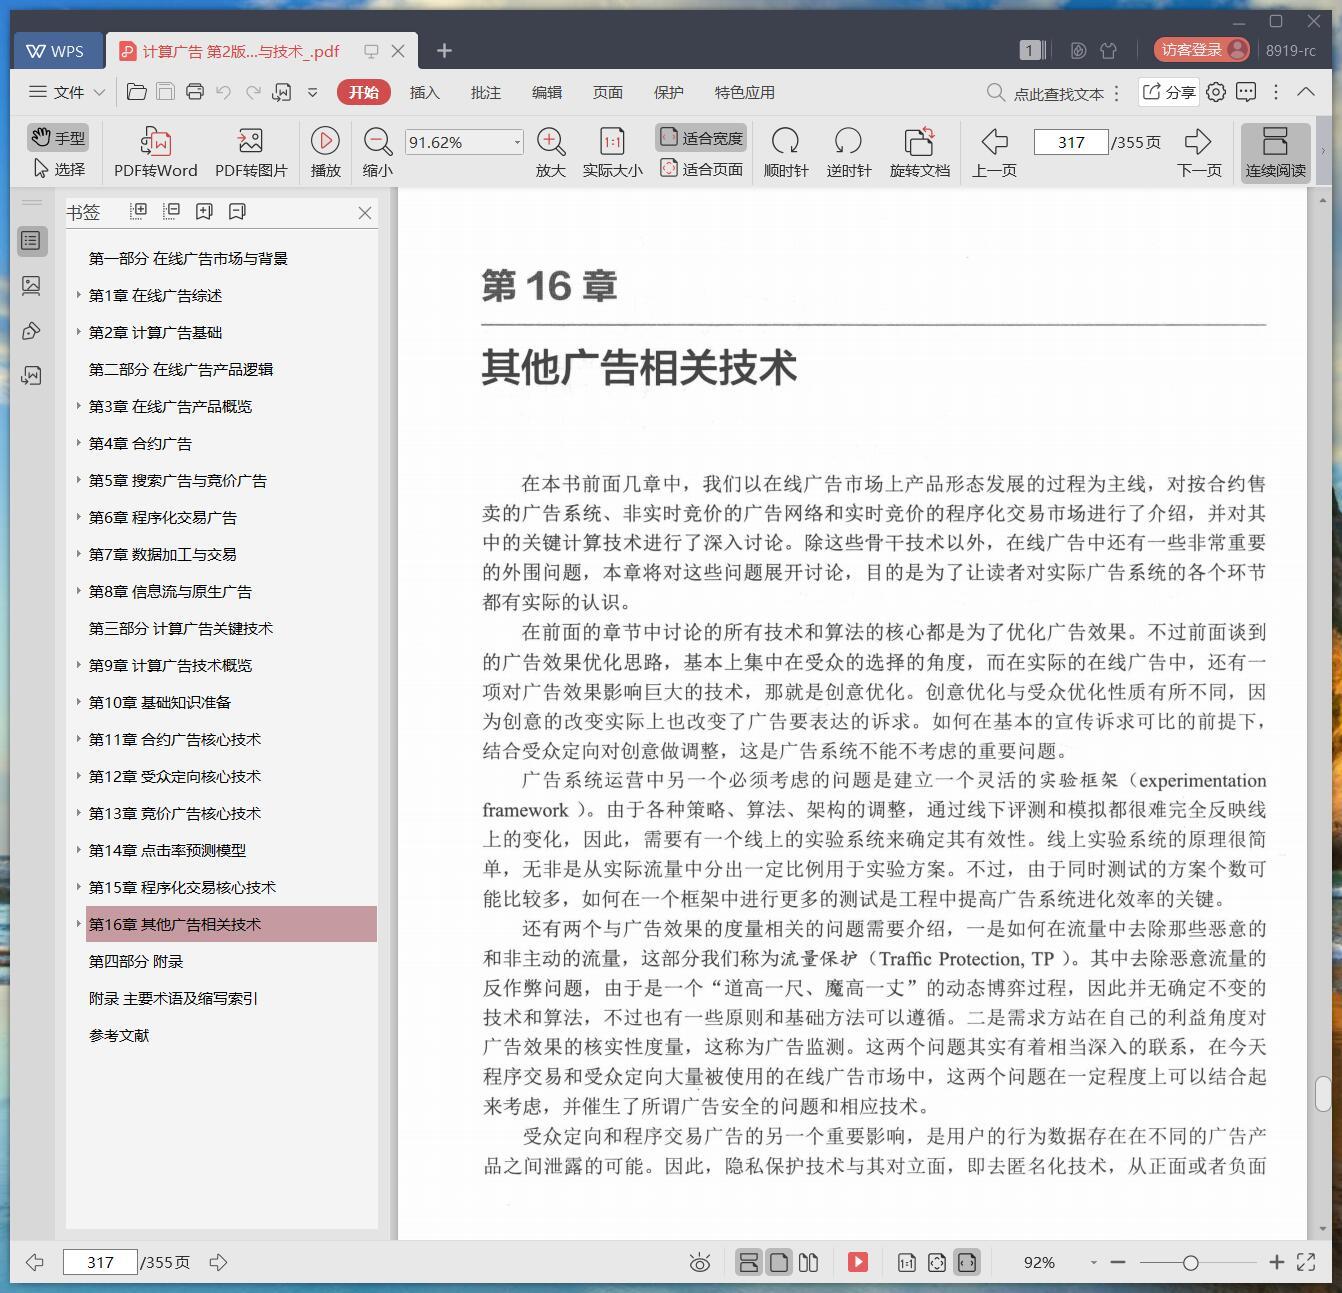Click 访客登录 login button
This screenshot has height=1293, width=1342.
click(x=1202, y=49)
